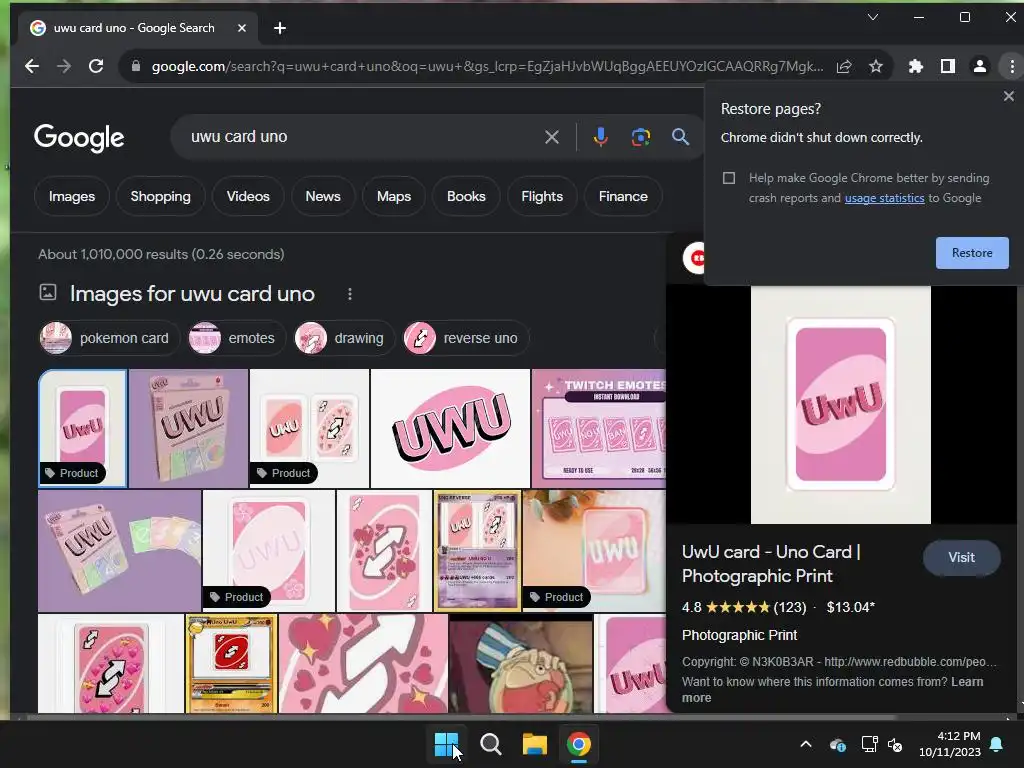
Task: Open the UWU card box image in first row
Action: (188, 428)
